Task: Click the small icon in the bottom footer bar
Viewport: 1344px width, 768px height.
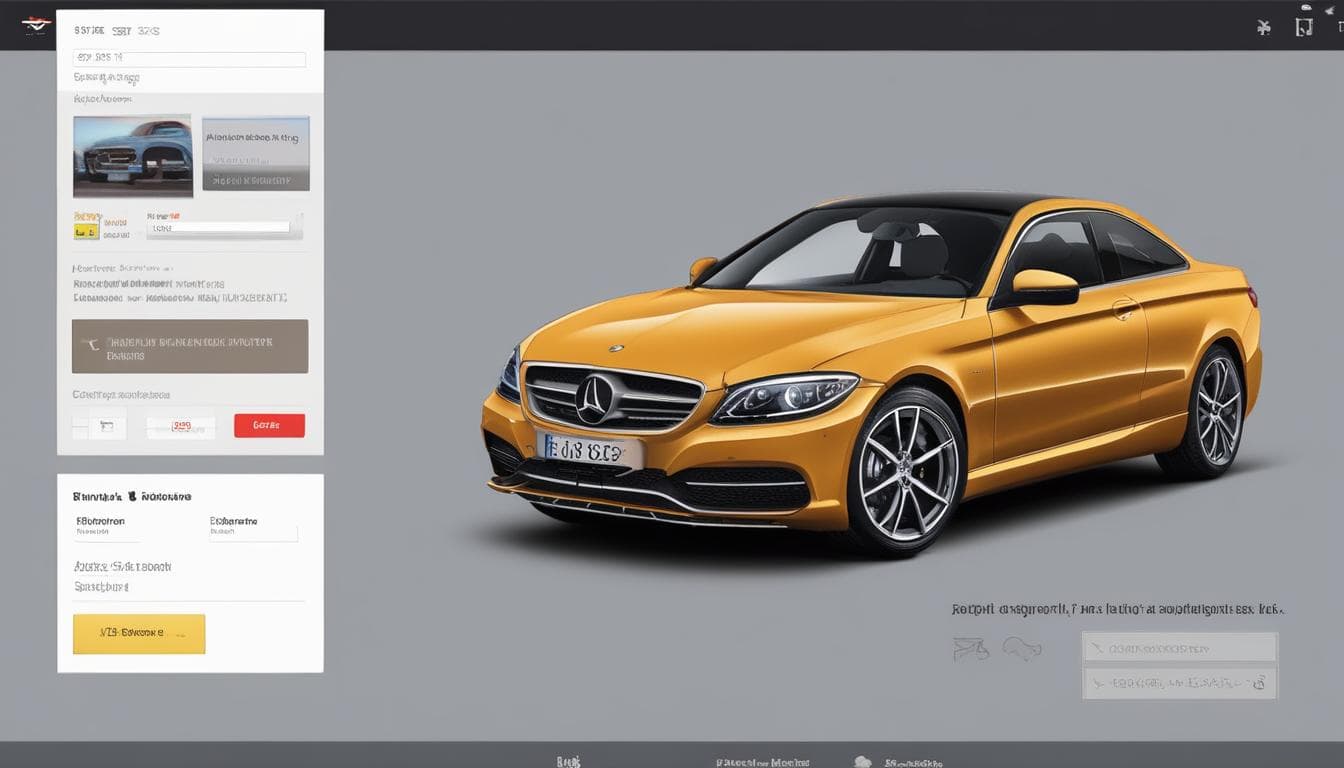Action: coord(862,761)
